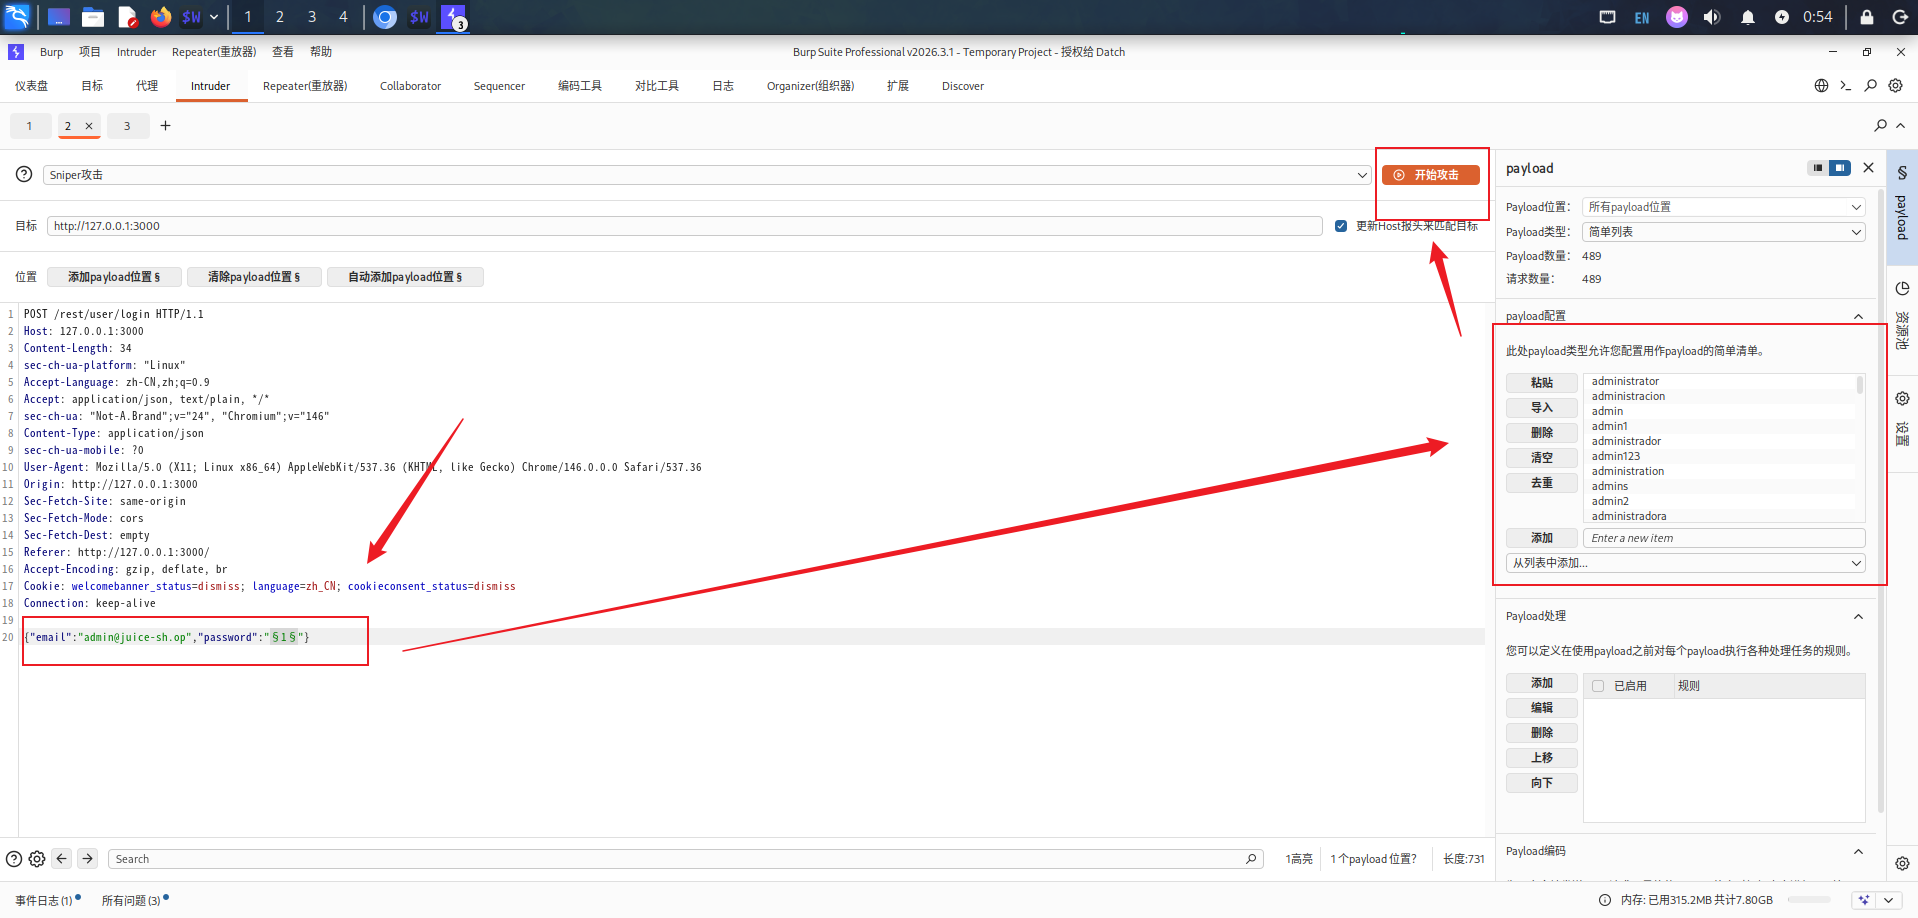Focus the target URL field
The width and height of the screenshot is (1918, 918).
tap(685, 226)
